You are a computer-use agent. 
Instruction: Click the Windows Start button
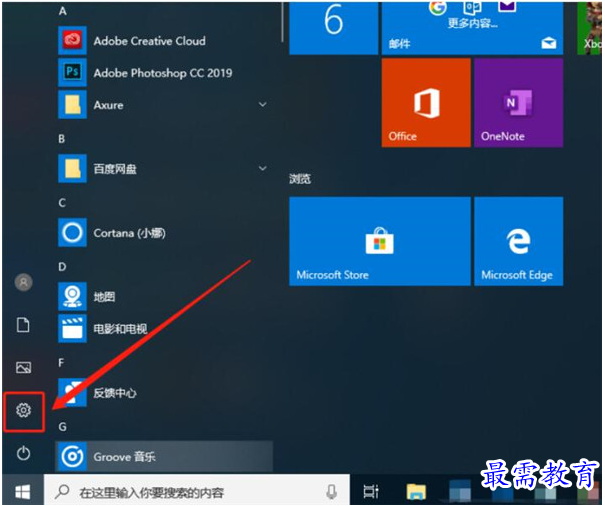23,492
